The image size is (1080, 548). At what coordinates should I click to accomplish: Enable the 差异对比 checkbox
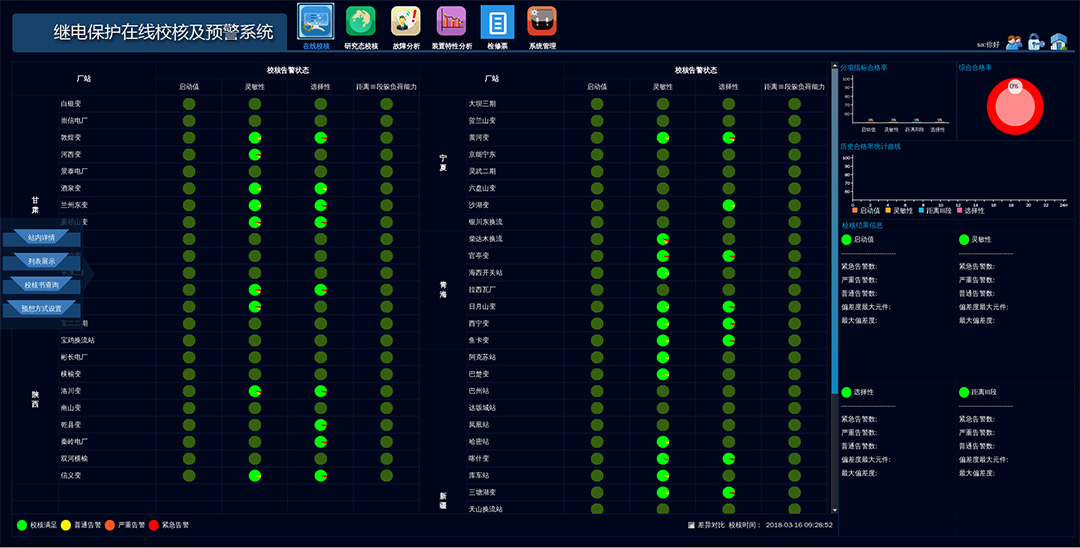(x=691, y=524)
